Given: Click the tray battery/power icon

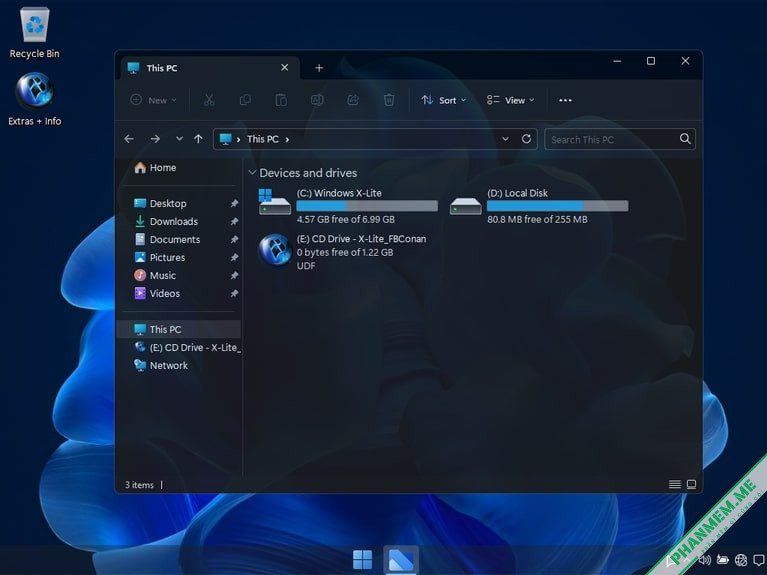Looking at the screenshot, I should click(x=722, y=559).
